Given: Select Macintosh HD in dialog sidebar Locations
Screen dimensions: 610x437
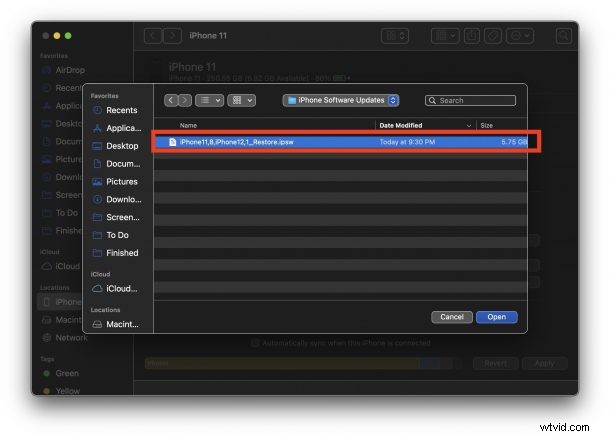Looking at the screenshot, I should coord(121,324).
